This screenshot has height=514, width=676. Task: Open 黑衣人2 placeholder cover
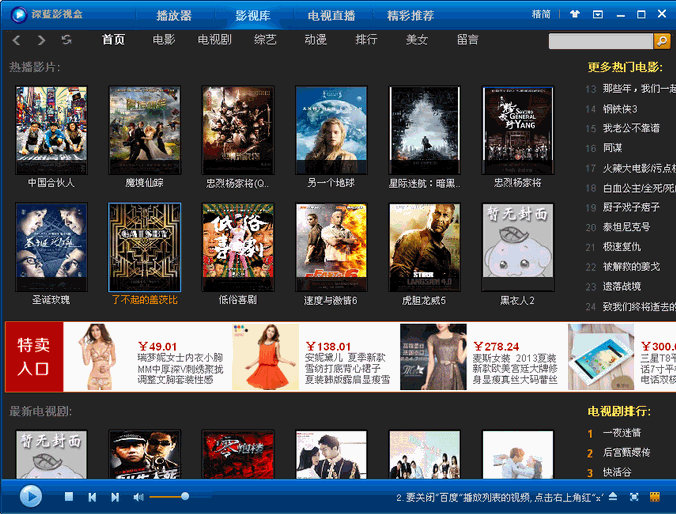(x=518, y=247)
